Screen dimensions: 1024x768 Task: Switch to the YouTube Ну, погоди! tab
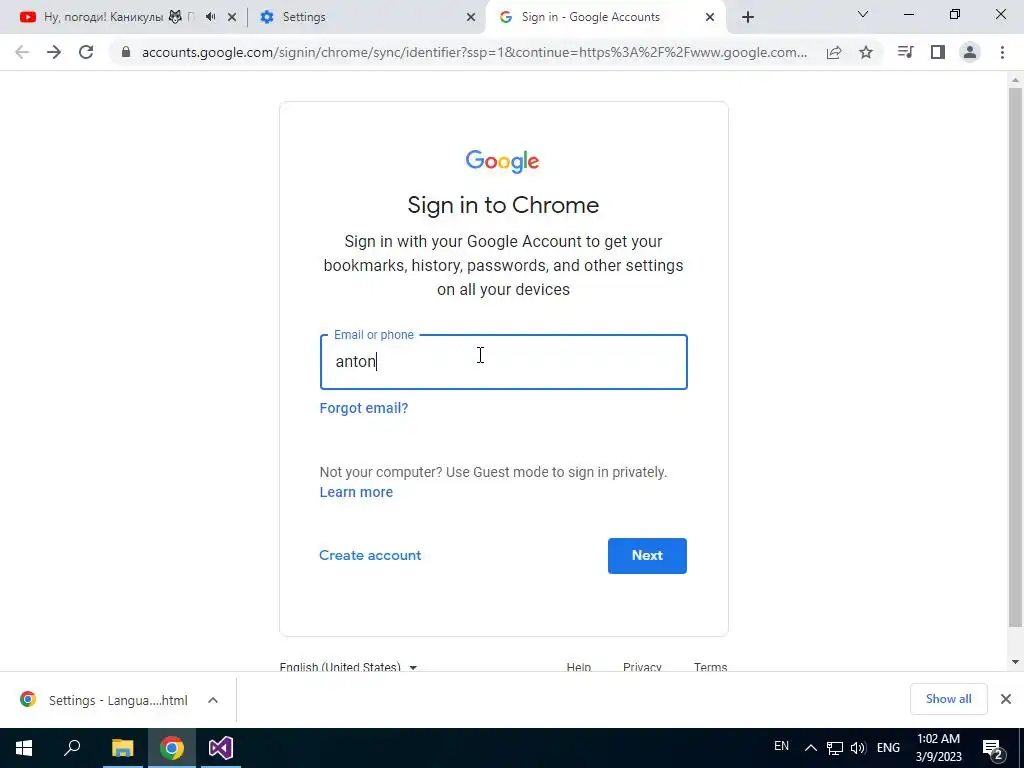[118, 17]
